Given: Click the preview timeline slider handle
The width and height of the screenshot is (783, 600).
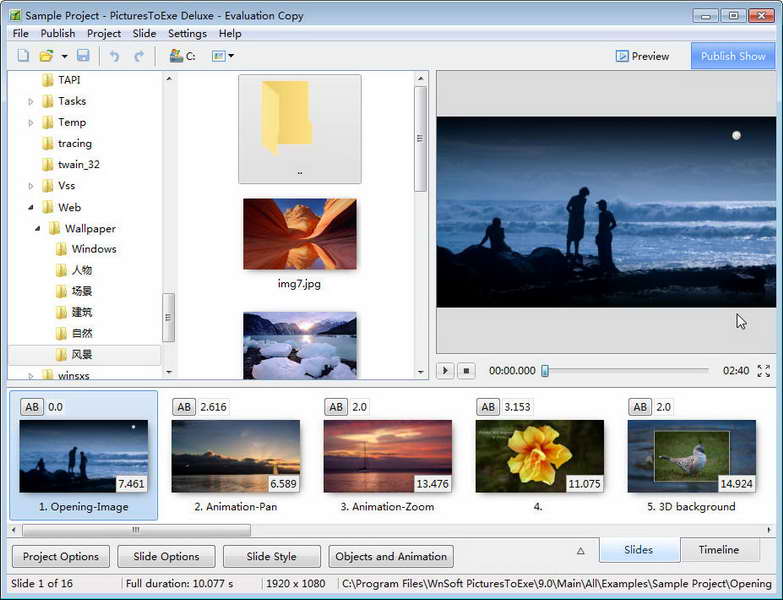Looking at the screenshot, I should point(545,370).
